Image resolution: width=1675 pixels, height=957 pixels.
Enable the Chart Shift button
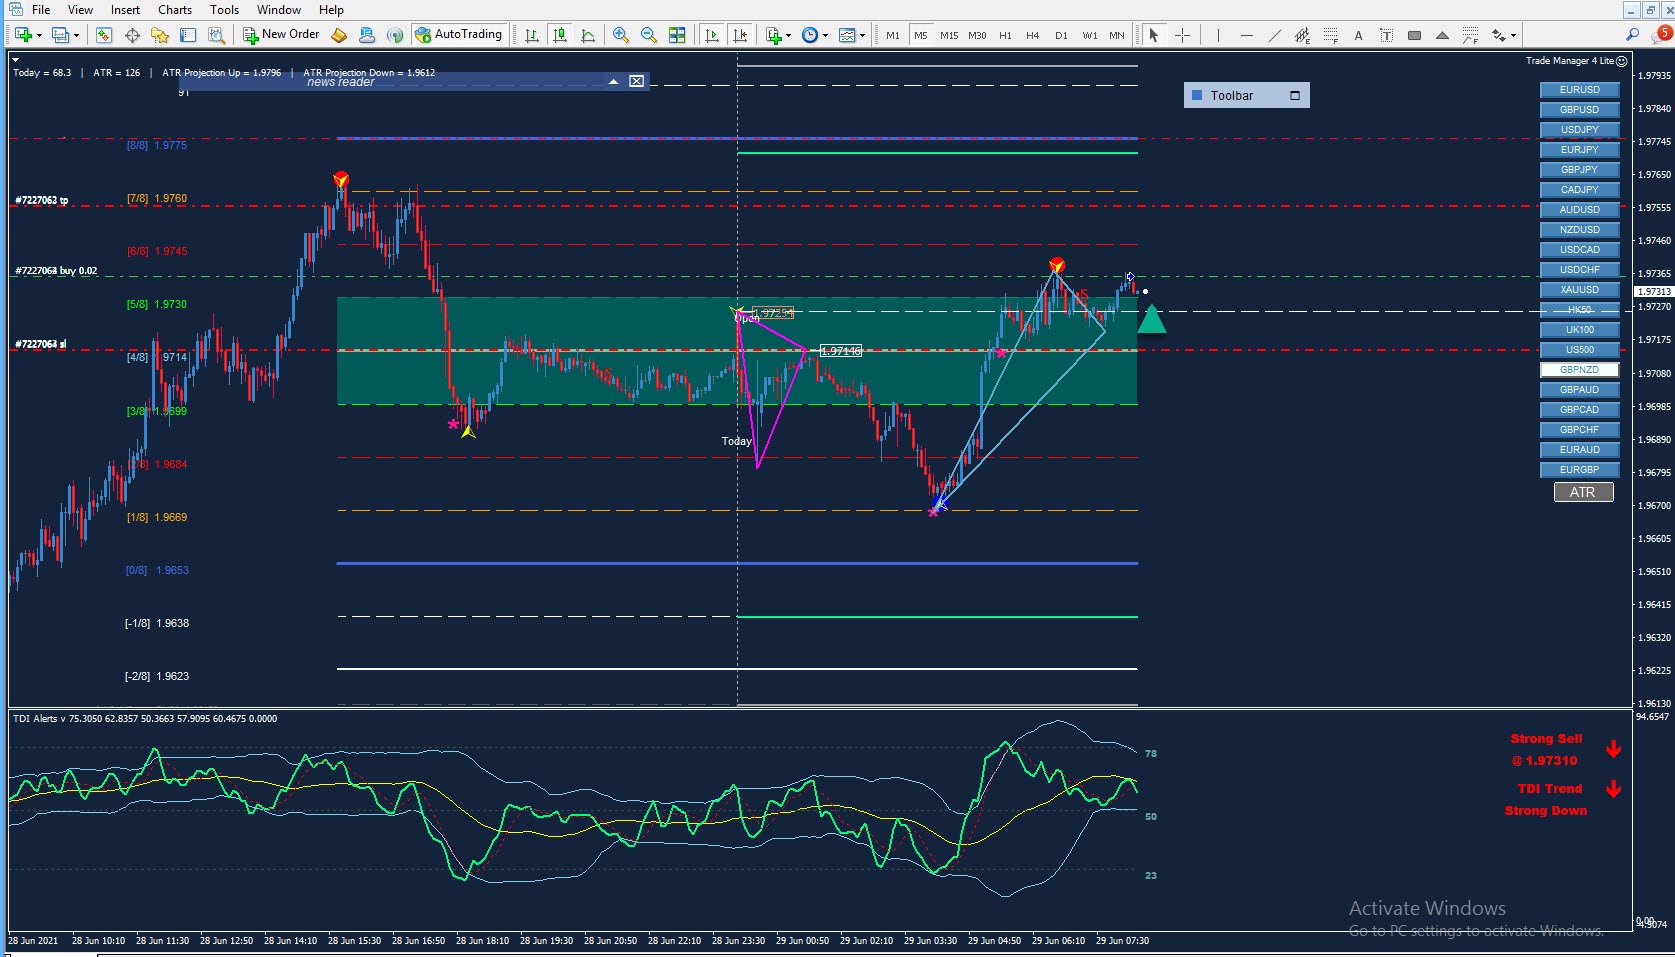740,35
